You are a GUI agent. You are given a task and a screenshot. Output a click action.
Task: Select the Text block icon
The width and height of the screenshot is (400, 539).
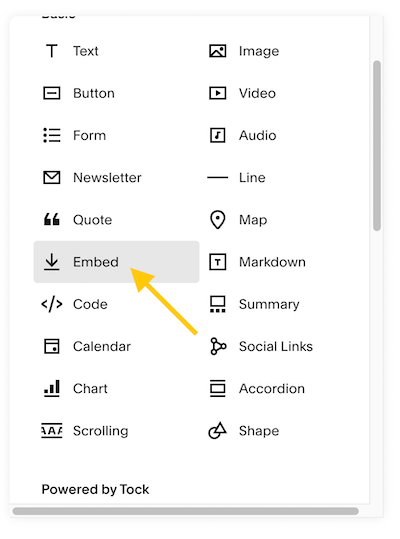point(52,51)
